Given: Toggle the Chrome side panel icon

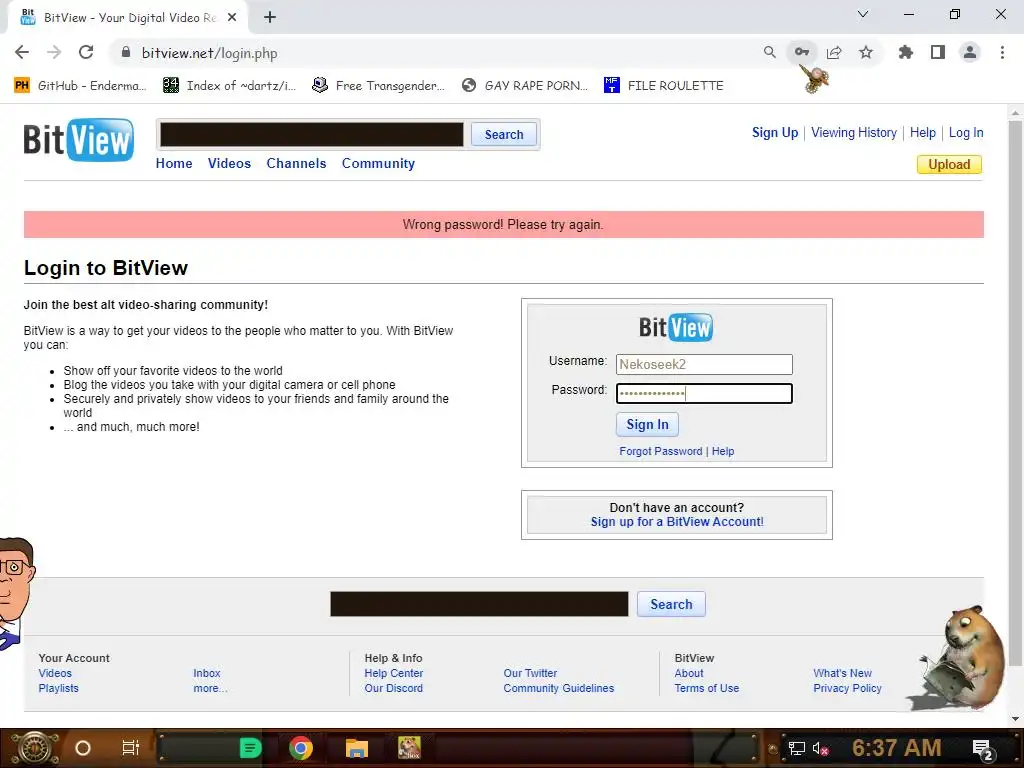Looking at the screenshot, I should click(938, 52).
